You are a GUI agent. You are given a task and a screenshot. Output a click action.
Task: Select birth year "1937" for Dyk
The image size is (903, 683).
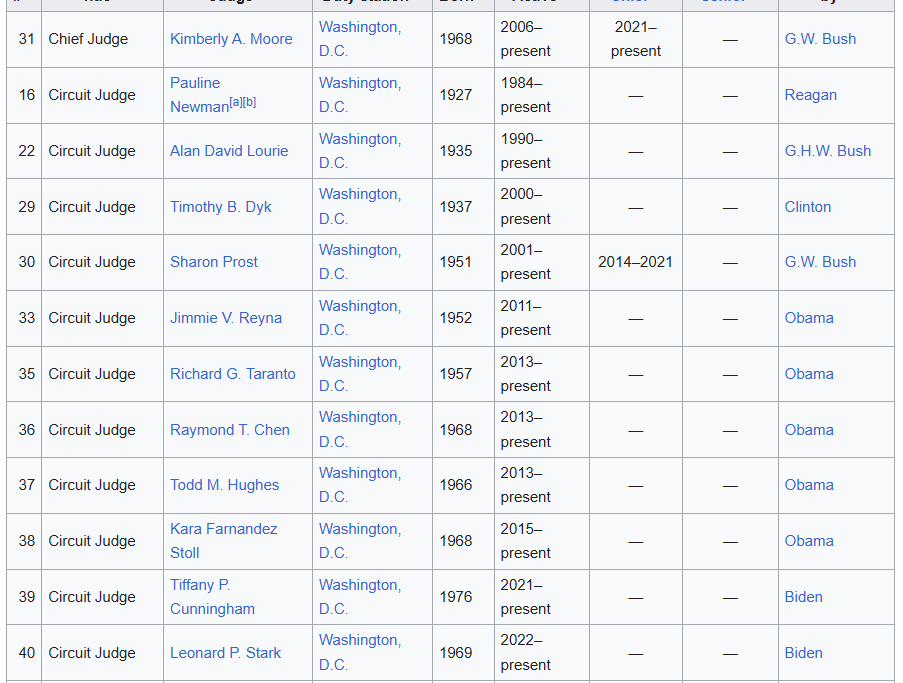tap(456, 207)
